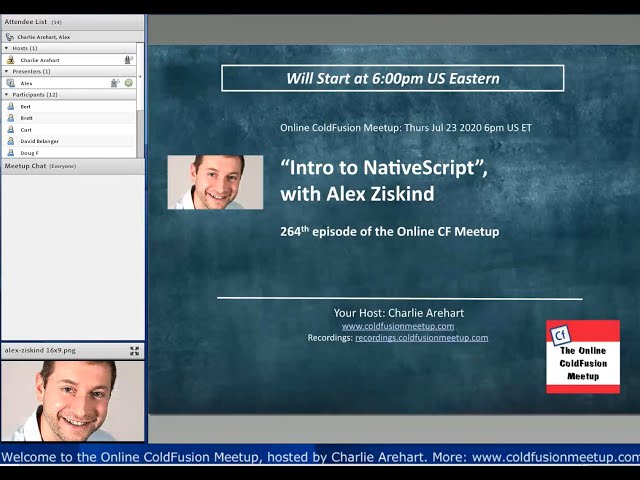640x480 pixels.
Task: Click the Online ColdFusion Meetup Cf logo
Action: coord(583,357)
